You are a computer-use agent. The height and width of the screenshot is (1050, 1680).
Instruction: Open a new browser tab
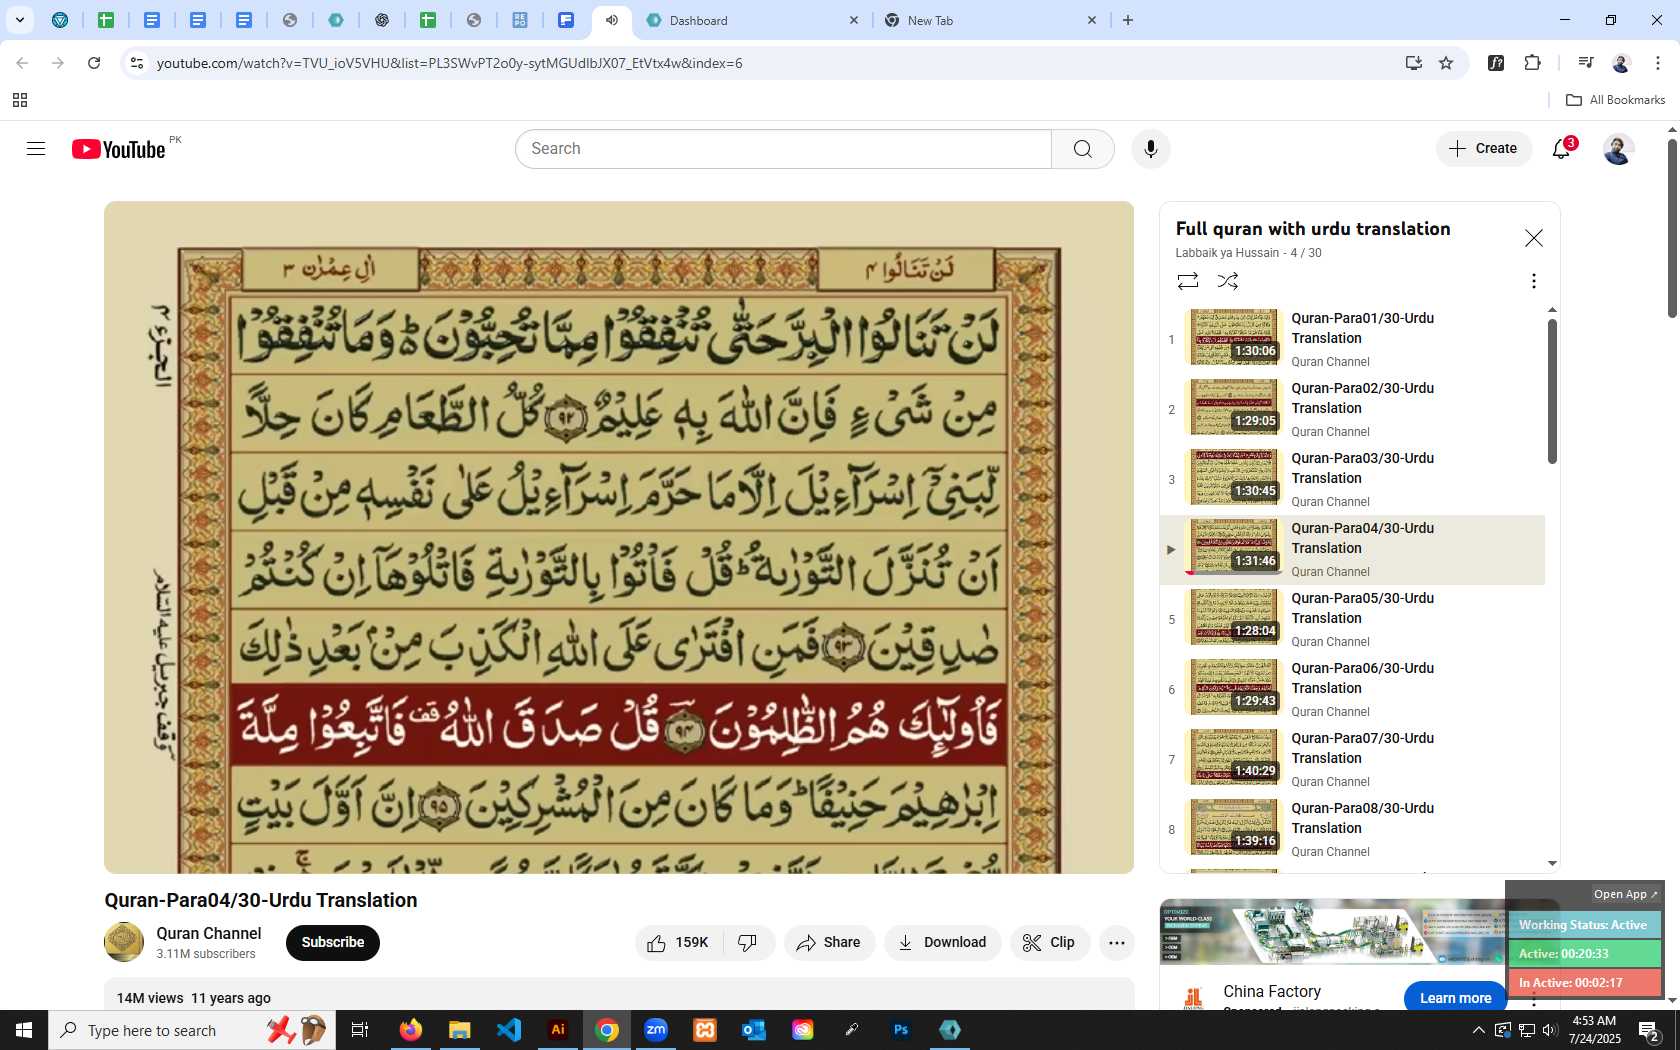click(x=1128, y=20)
